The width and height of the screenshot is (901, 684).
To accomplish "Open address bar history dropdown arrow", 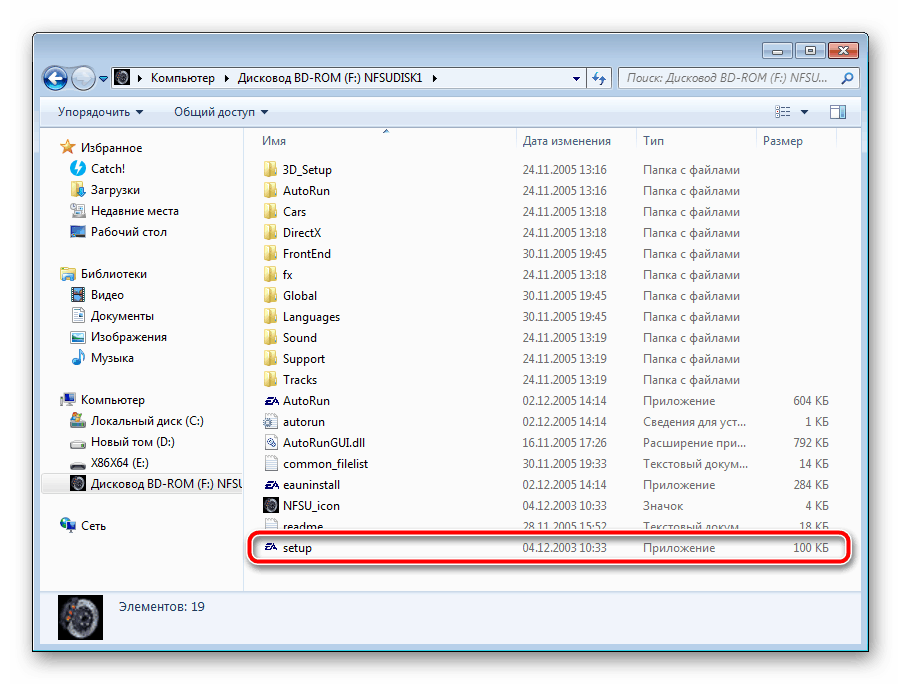I will coord(576,78).
